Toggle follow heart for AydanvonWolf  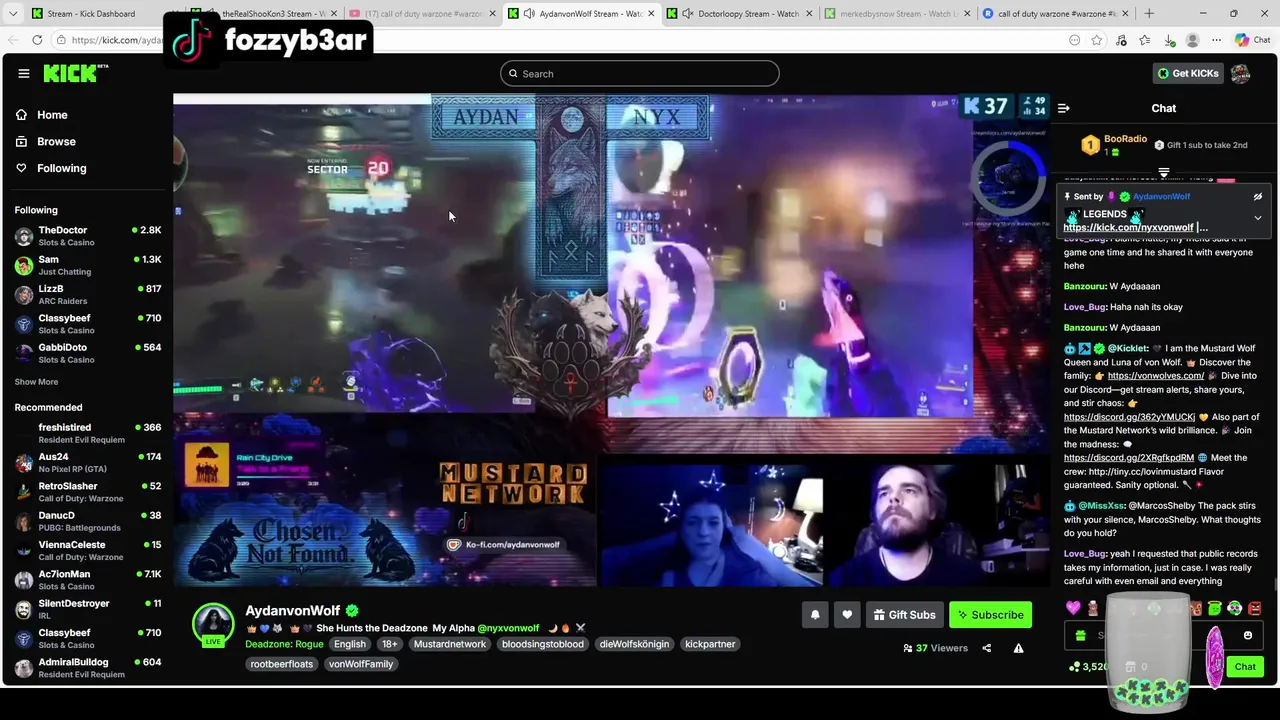pyautogui.click(x=847, y=615)
